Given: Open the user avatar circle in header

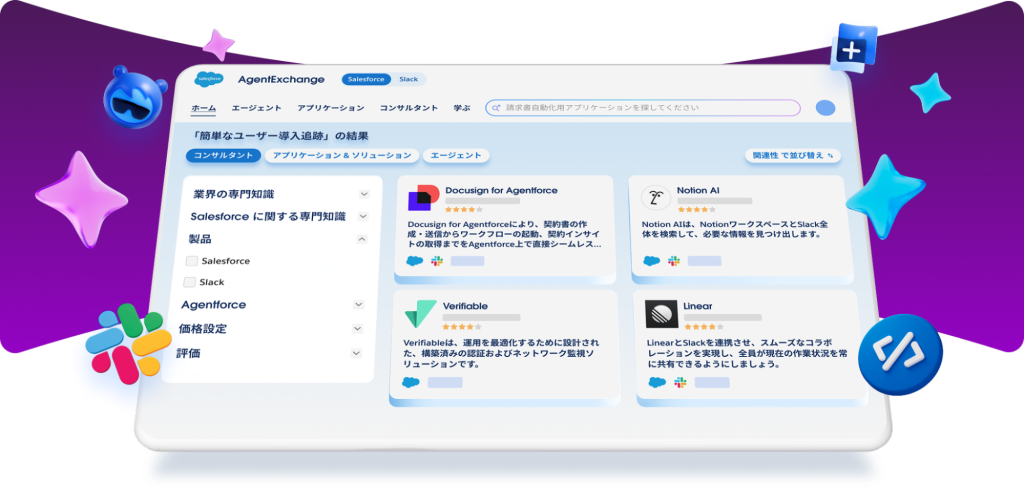Looking at the screenshot, I should [x=825, y=108].
